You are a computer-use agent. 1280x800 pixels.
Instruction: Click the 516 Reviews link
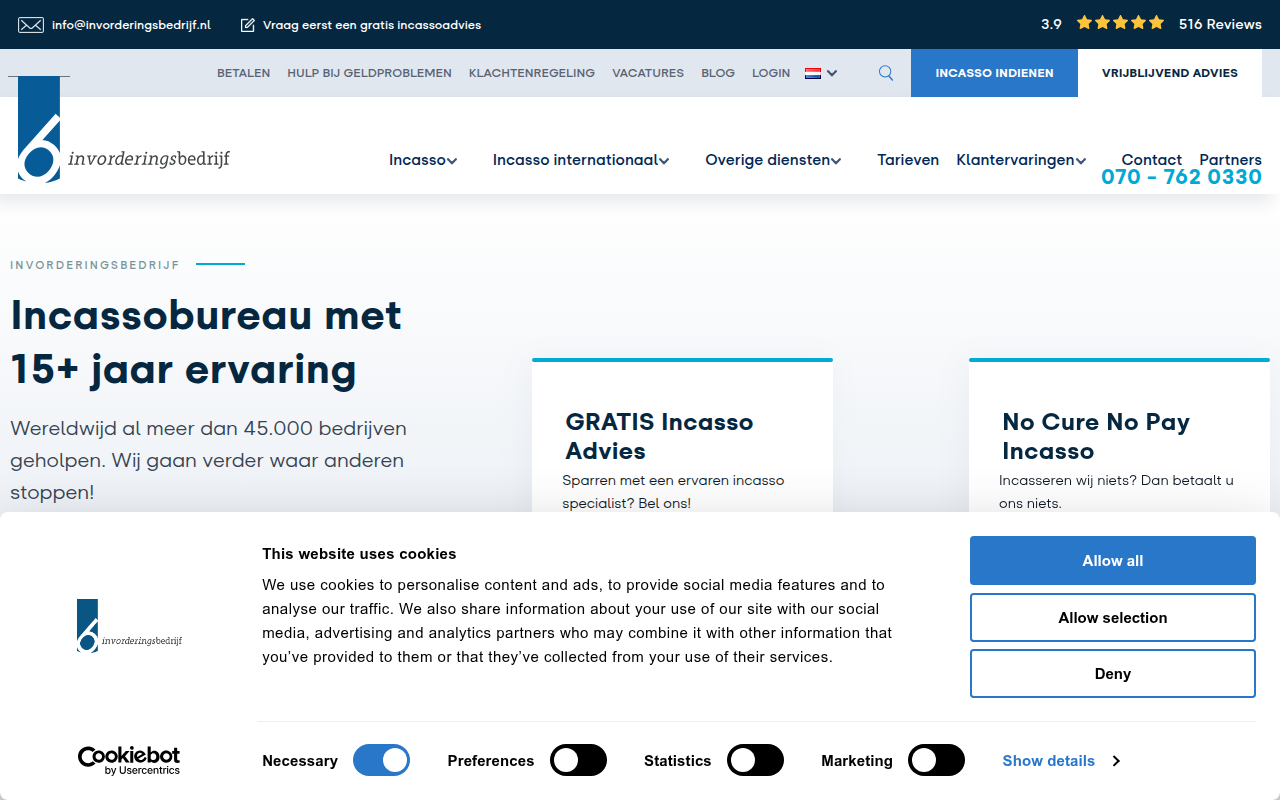click(1220, 24)
